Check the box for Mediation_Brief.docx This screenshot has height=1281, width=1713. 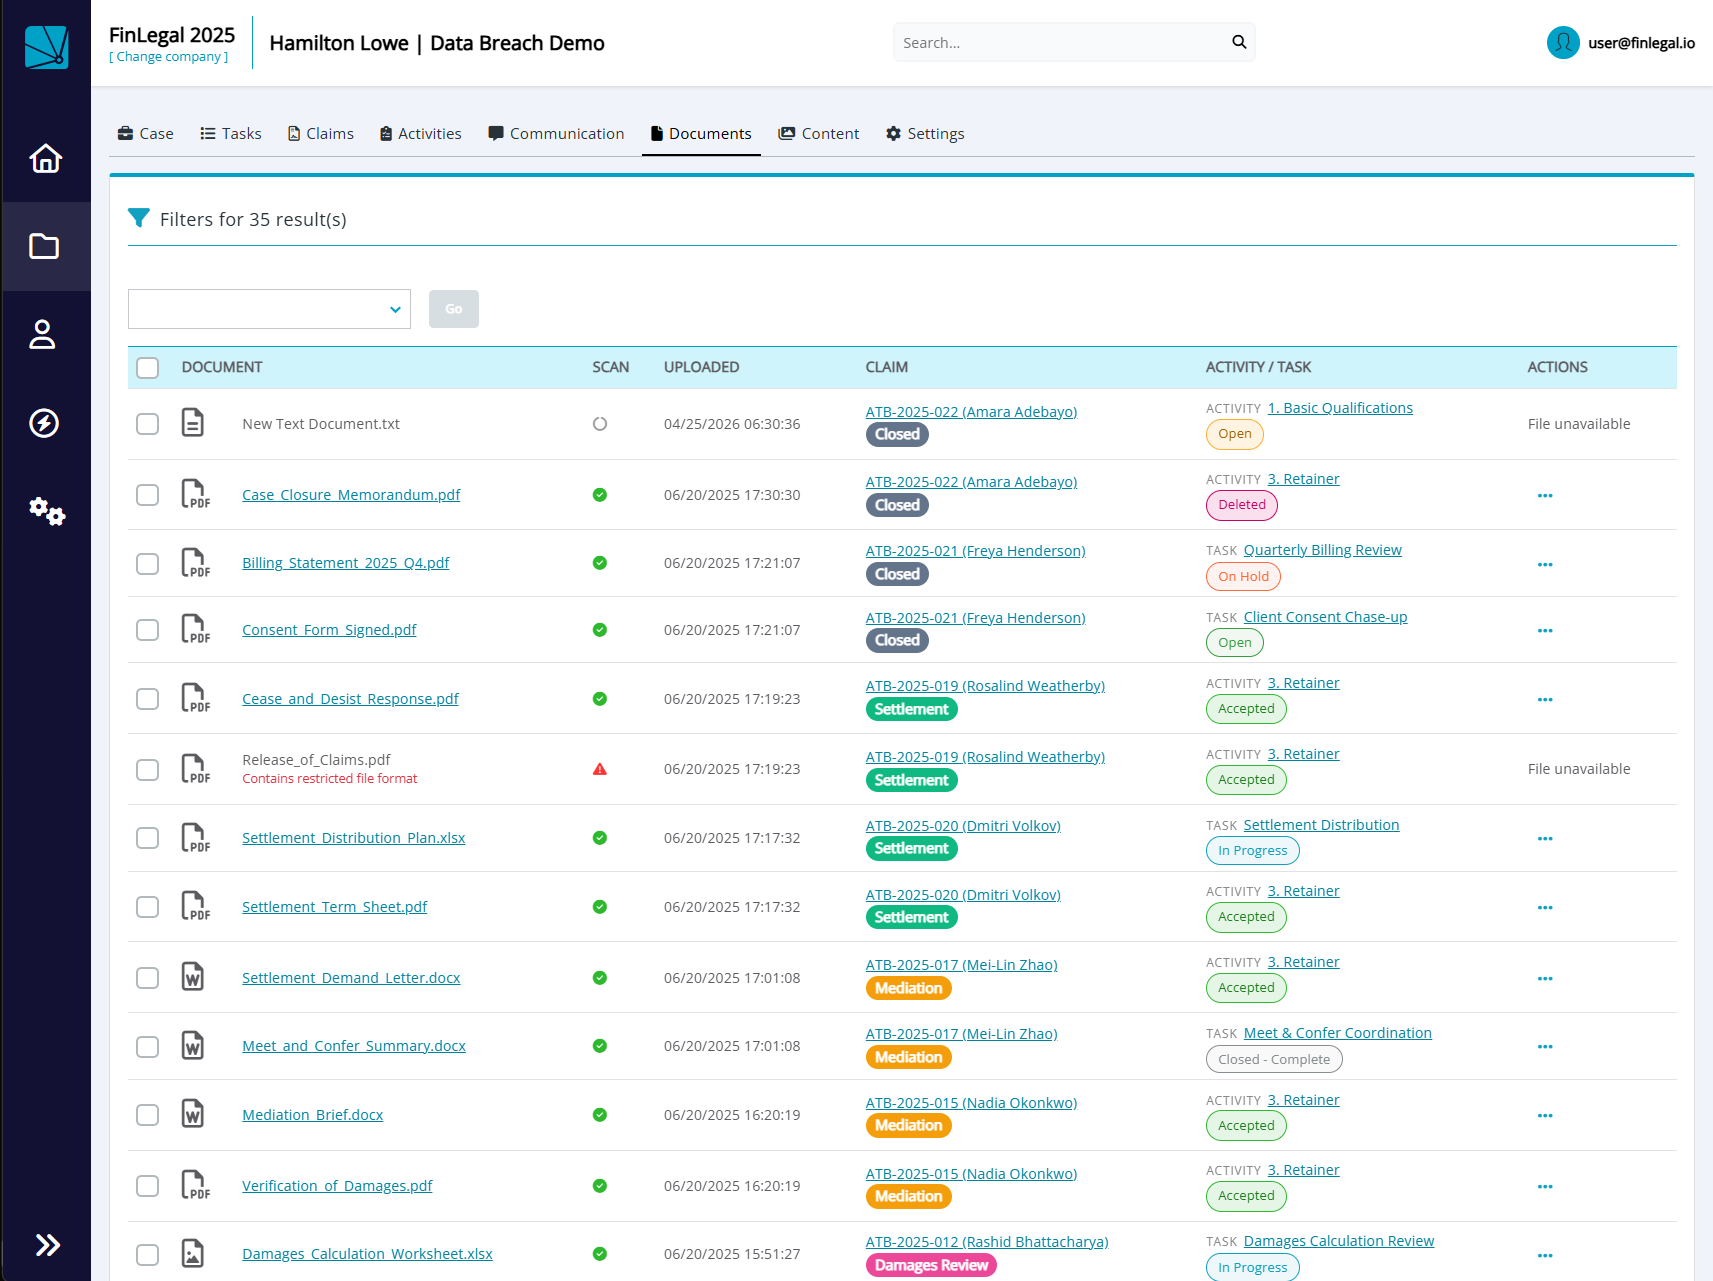(x=148, y=1115)
